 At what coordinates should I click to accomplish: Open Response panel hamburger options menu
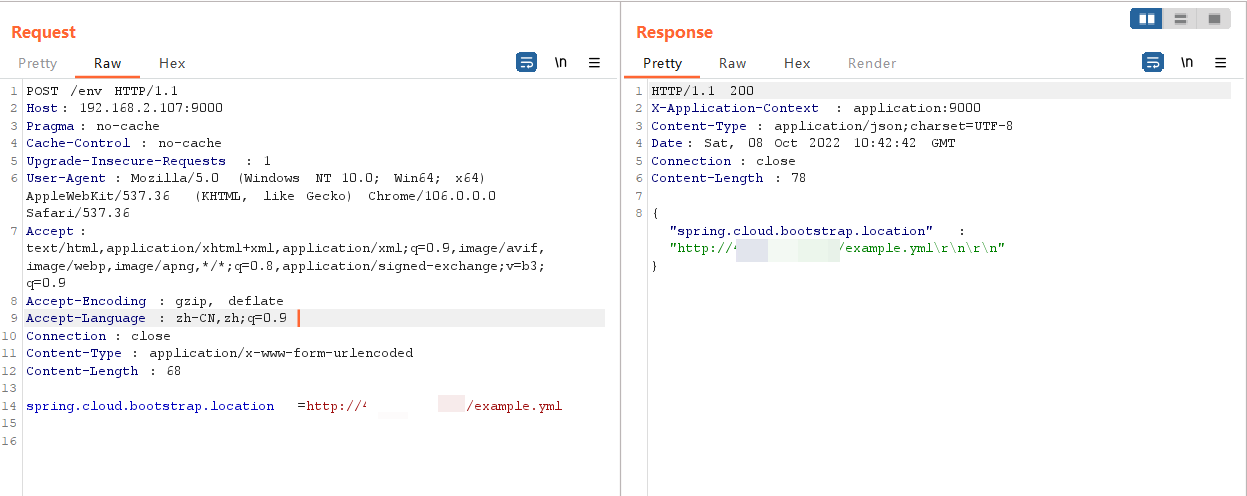1220,63
